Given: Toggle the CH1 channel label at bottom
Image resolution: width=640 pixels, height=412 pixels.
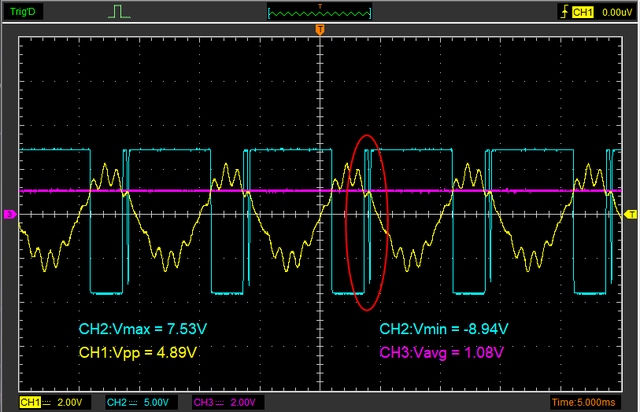Looking at the screenshot, I should click(x=30, y=402).
